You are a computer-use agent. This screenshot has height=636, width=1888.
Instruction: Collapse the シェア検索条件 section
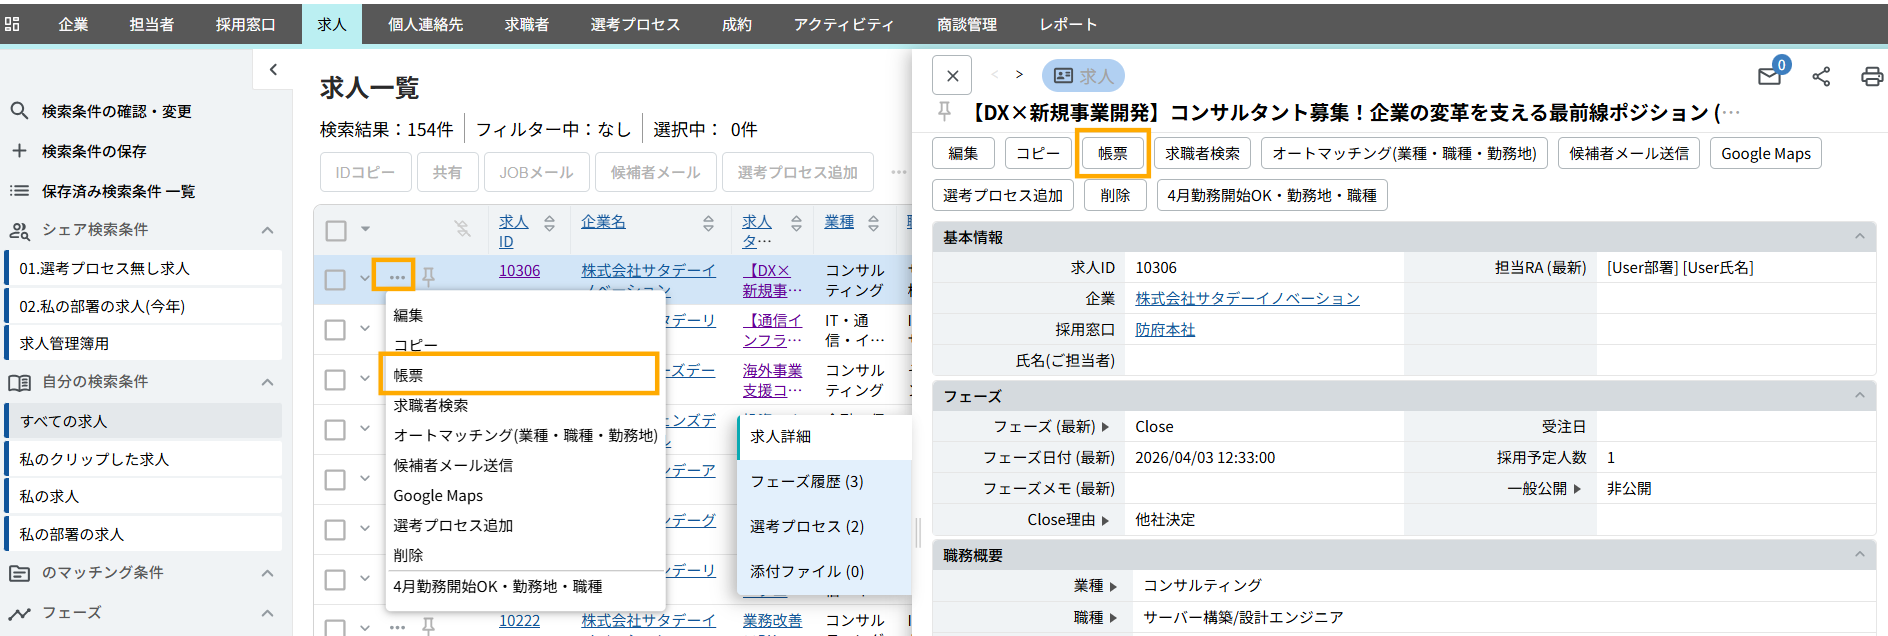tap(267, 230)
